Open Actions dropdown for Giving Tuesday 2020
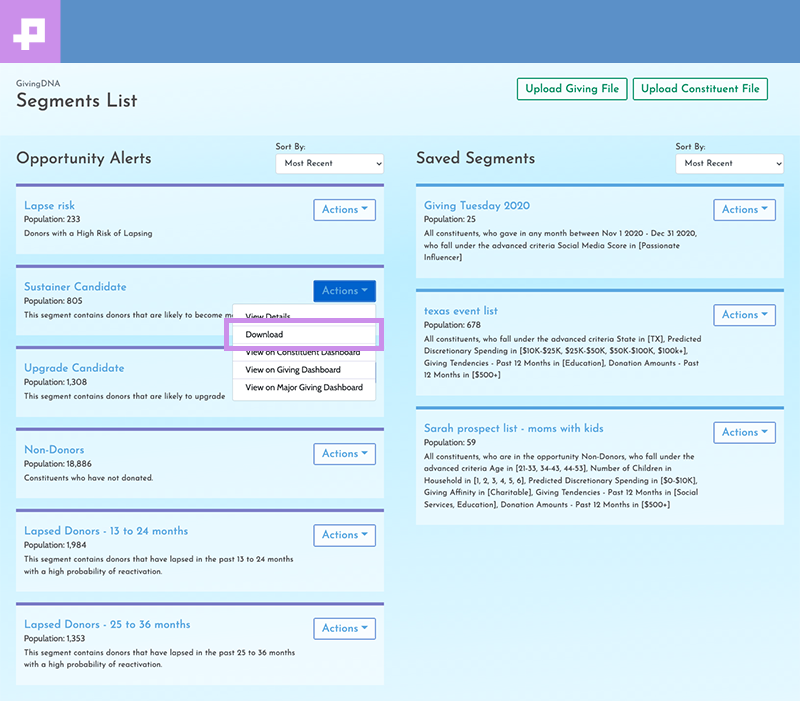The image size is (800, 701). (x=744, y=210)
